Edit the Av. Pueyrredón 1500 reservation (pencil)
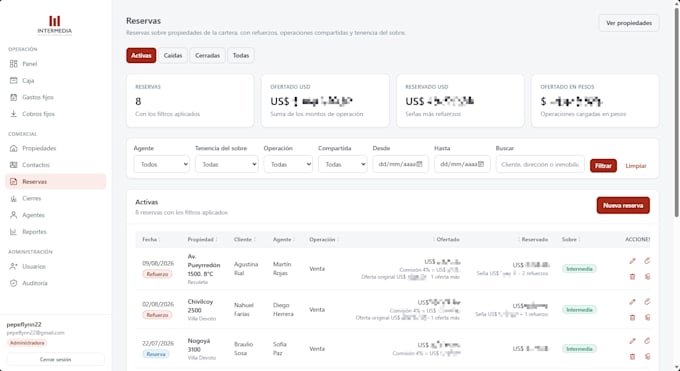The image size is (680, 371). [632, 261]
